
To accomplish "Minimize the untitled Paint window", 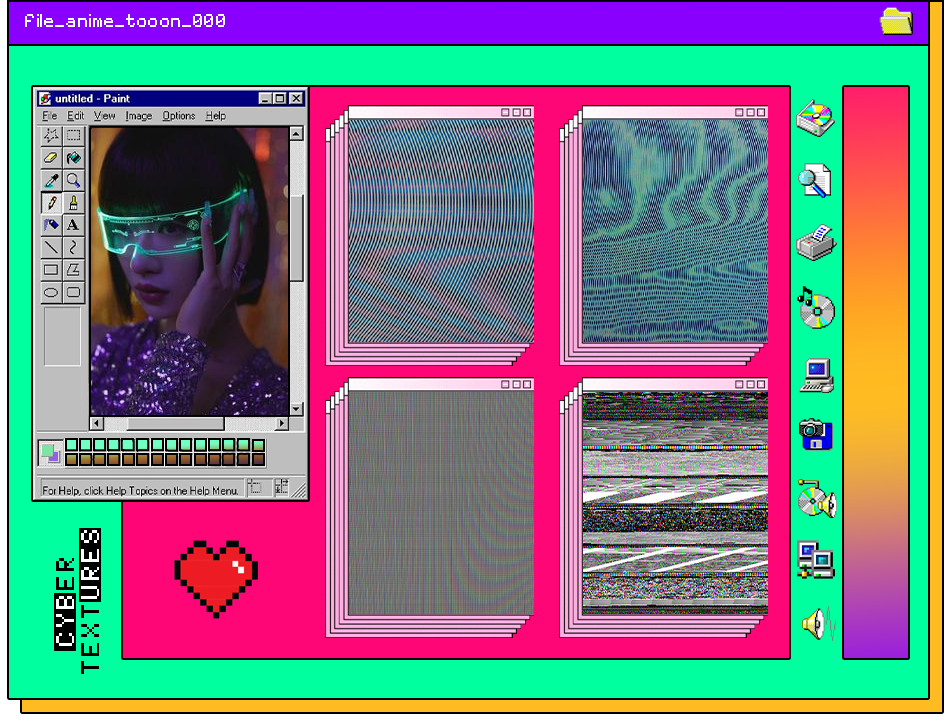I will [x=265, y=98].
